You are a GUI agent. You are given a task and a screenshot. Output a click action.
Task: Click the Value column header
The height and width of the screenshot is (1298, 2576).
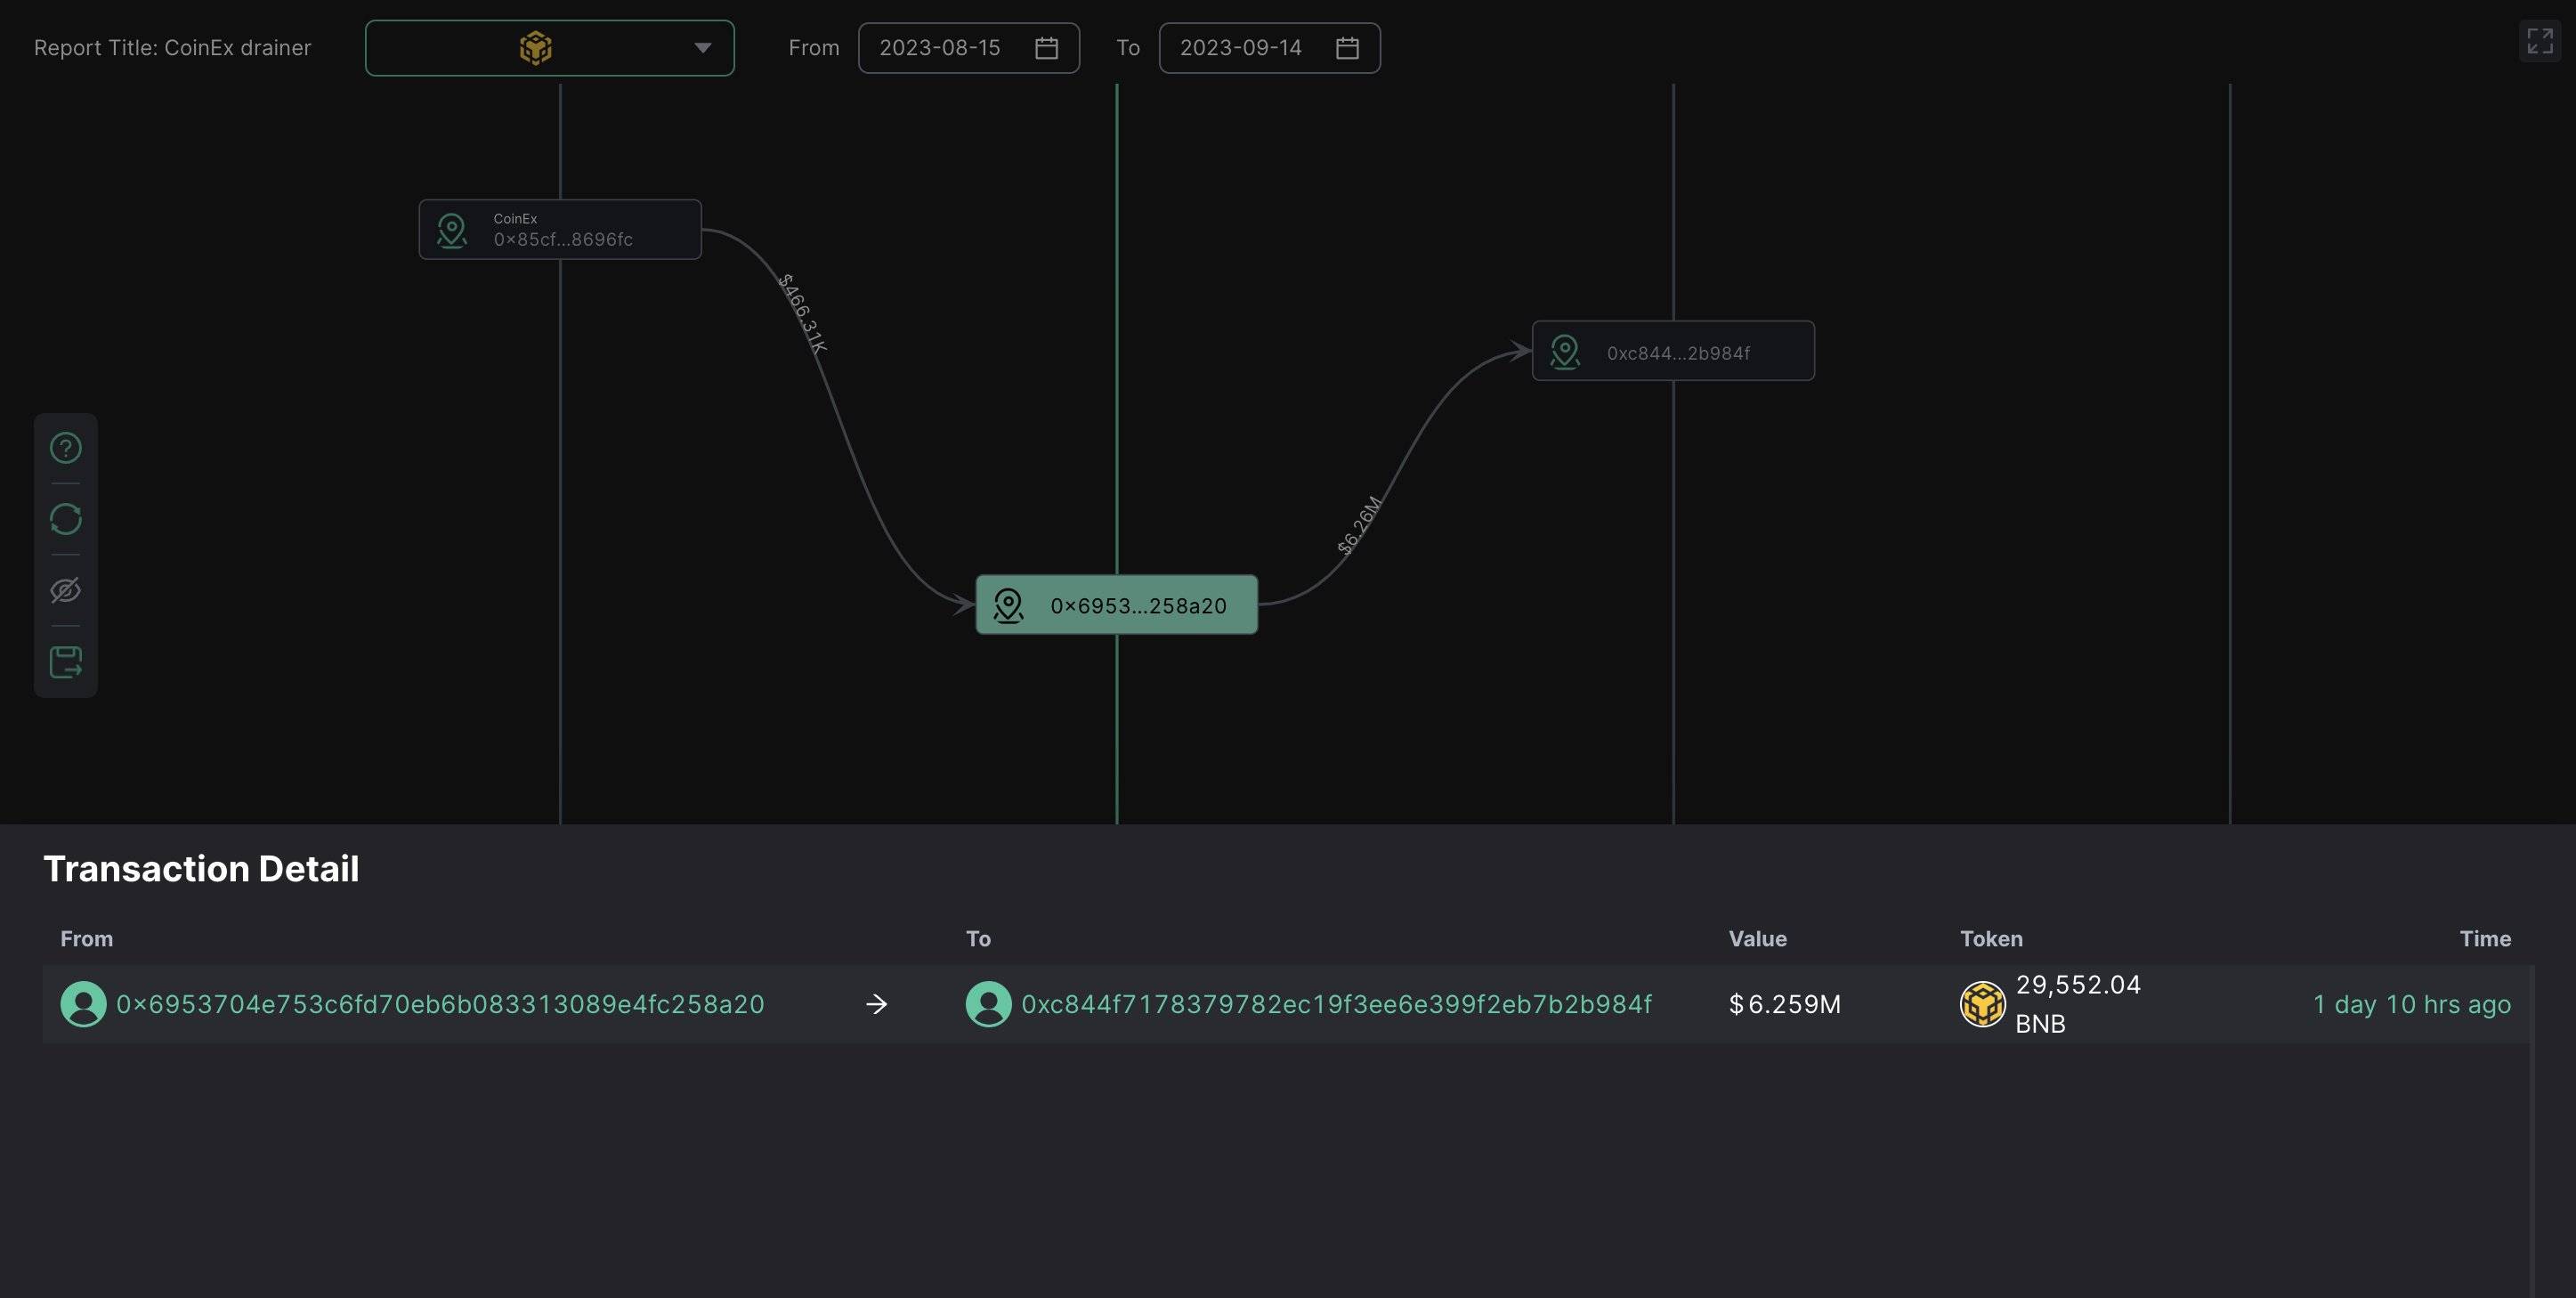point(1758,939)
